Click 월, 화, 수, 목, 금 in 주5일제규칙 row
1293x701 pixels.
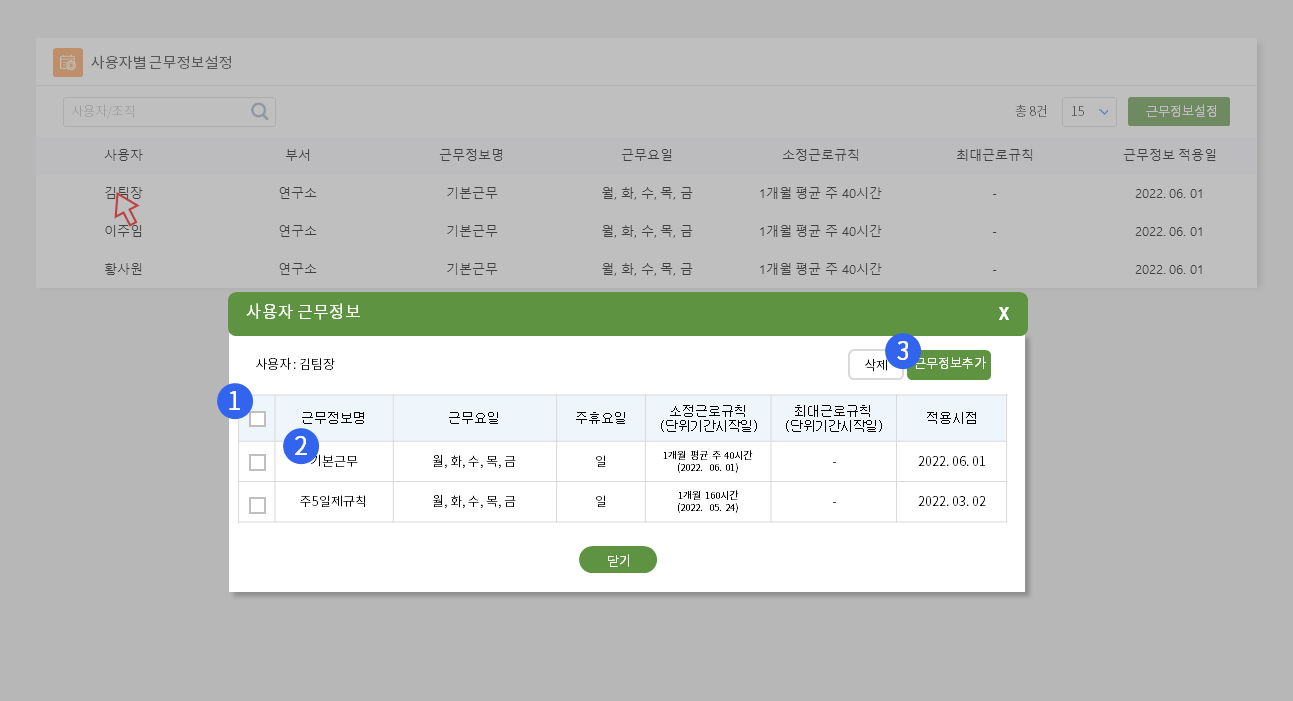474,502
